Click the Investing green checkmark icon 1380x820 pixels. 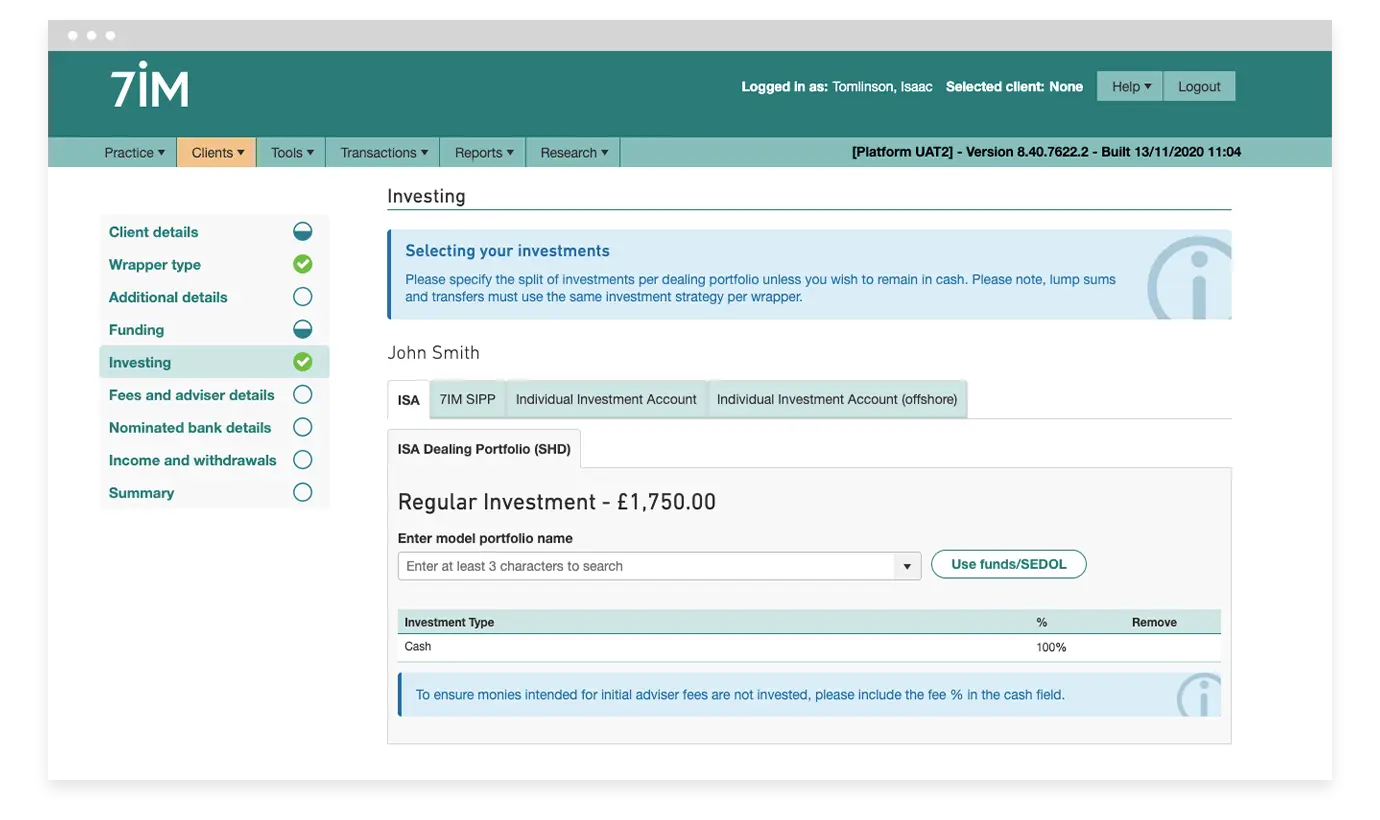(302, 362)
